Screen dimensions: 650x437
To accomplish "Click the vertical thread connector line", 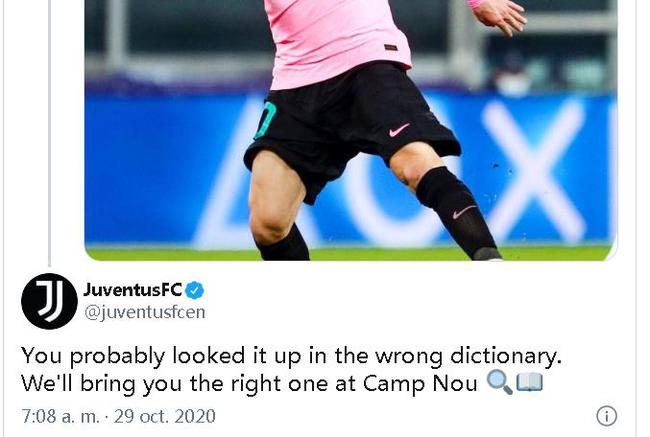I will [x=49, y=133].
